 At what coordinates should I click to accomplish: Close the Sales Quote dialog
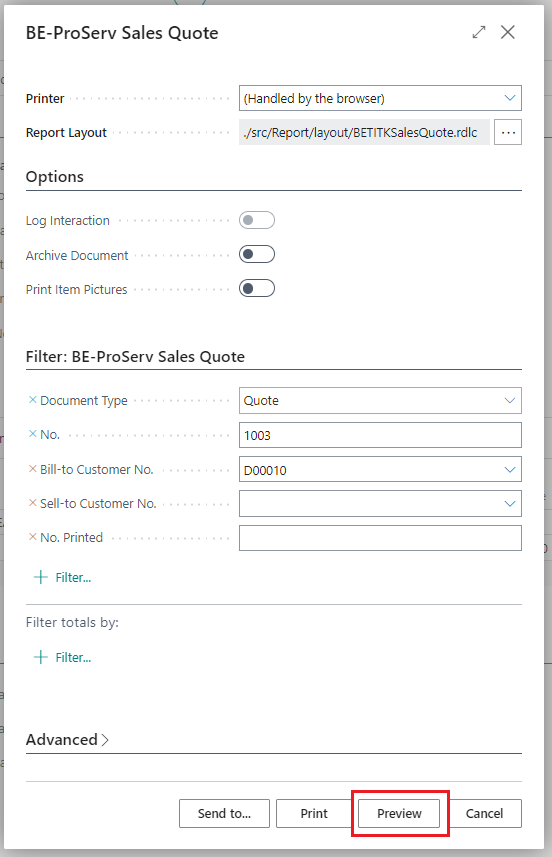(508, 32)
